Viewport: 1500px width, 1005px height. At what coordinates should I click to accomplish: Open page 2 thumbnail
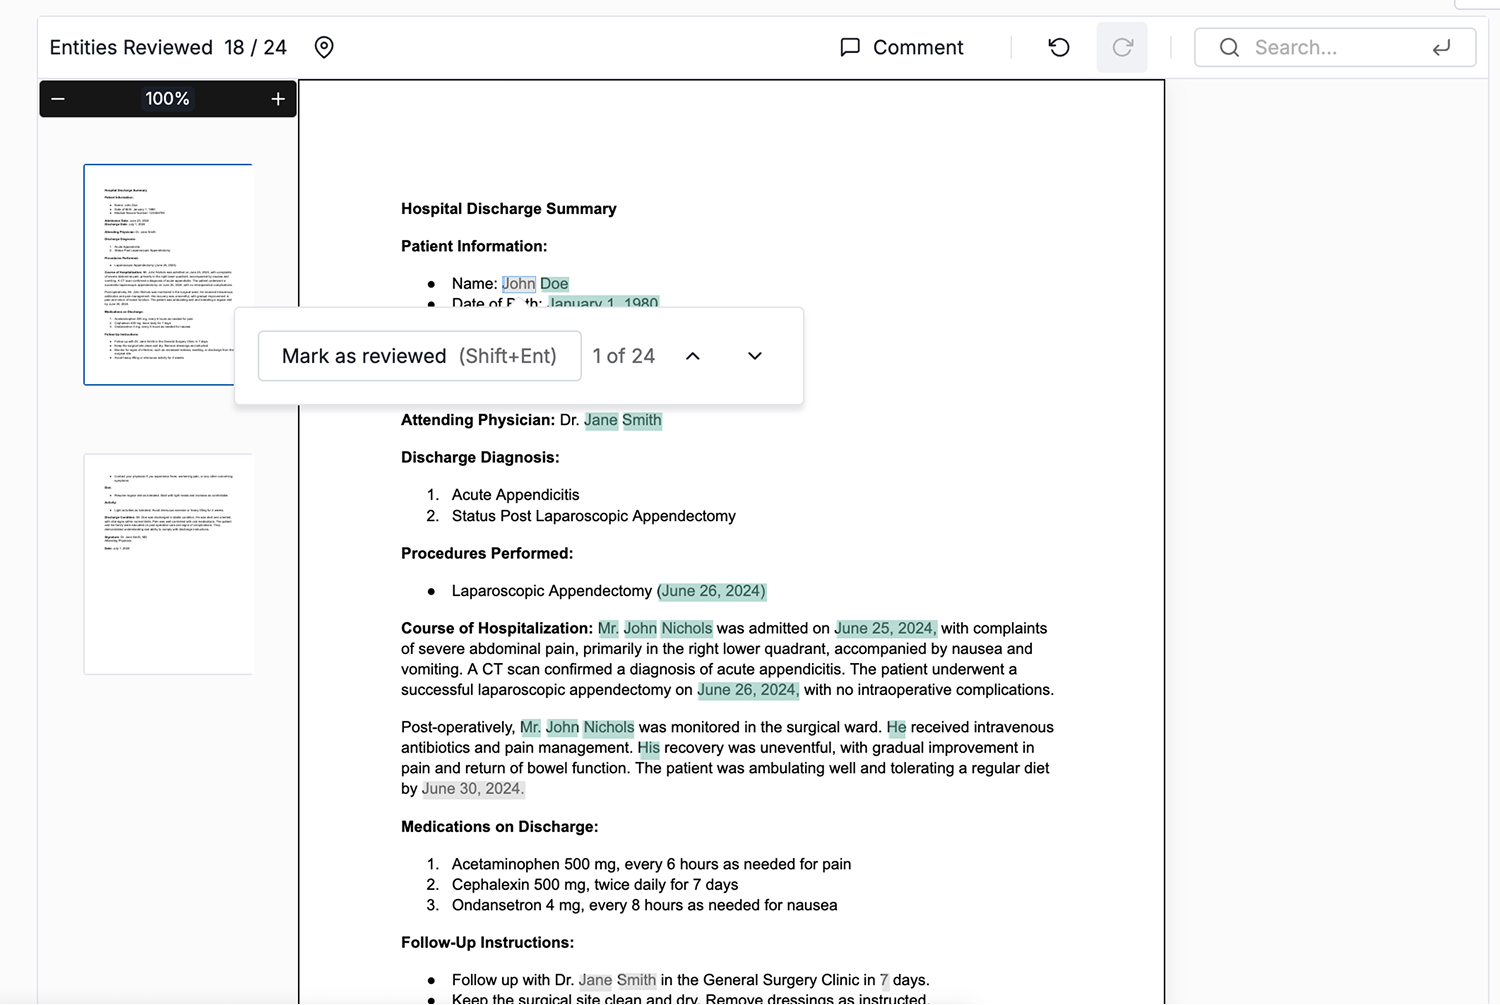coord(168,564)
